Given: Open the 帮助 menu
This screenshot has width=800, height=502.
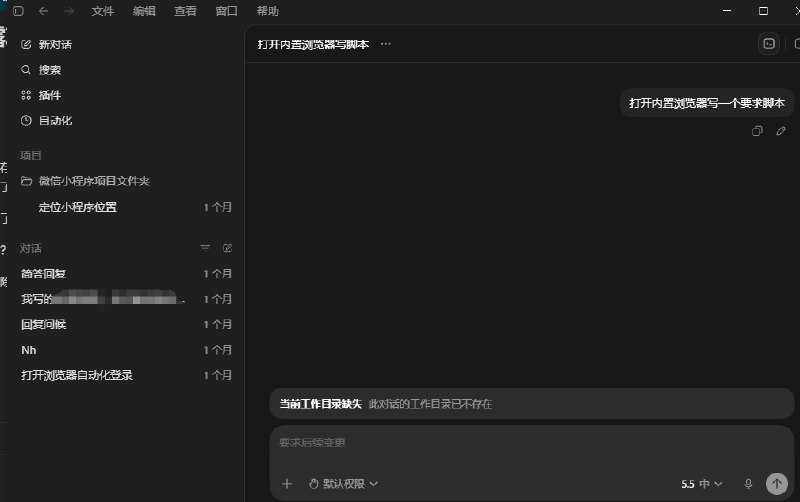Looking at the screenshot, I should click(x=268, y=11).
